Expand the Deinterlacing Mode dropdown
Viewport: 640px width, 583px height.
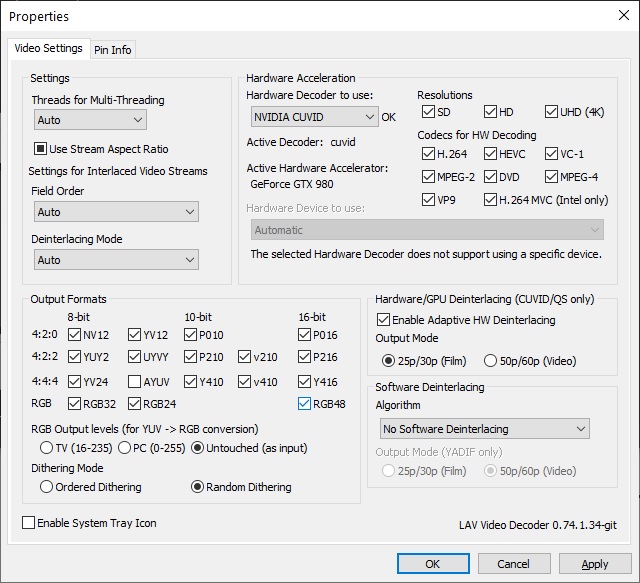[115, 260]
